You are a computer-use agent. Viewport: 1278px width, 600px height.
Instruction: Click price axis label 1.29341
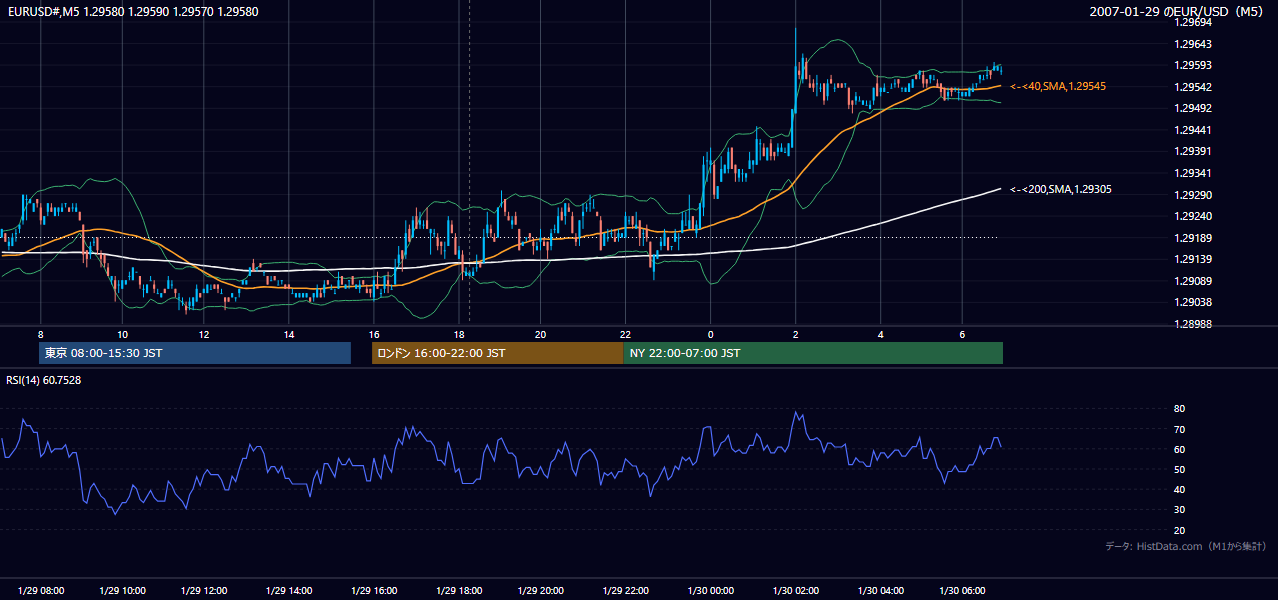[x=1194, y=173]
